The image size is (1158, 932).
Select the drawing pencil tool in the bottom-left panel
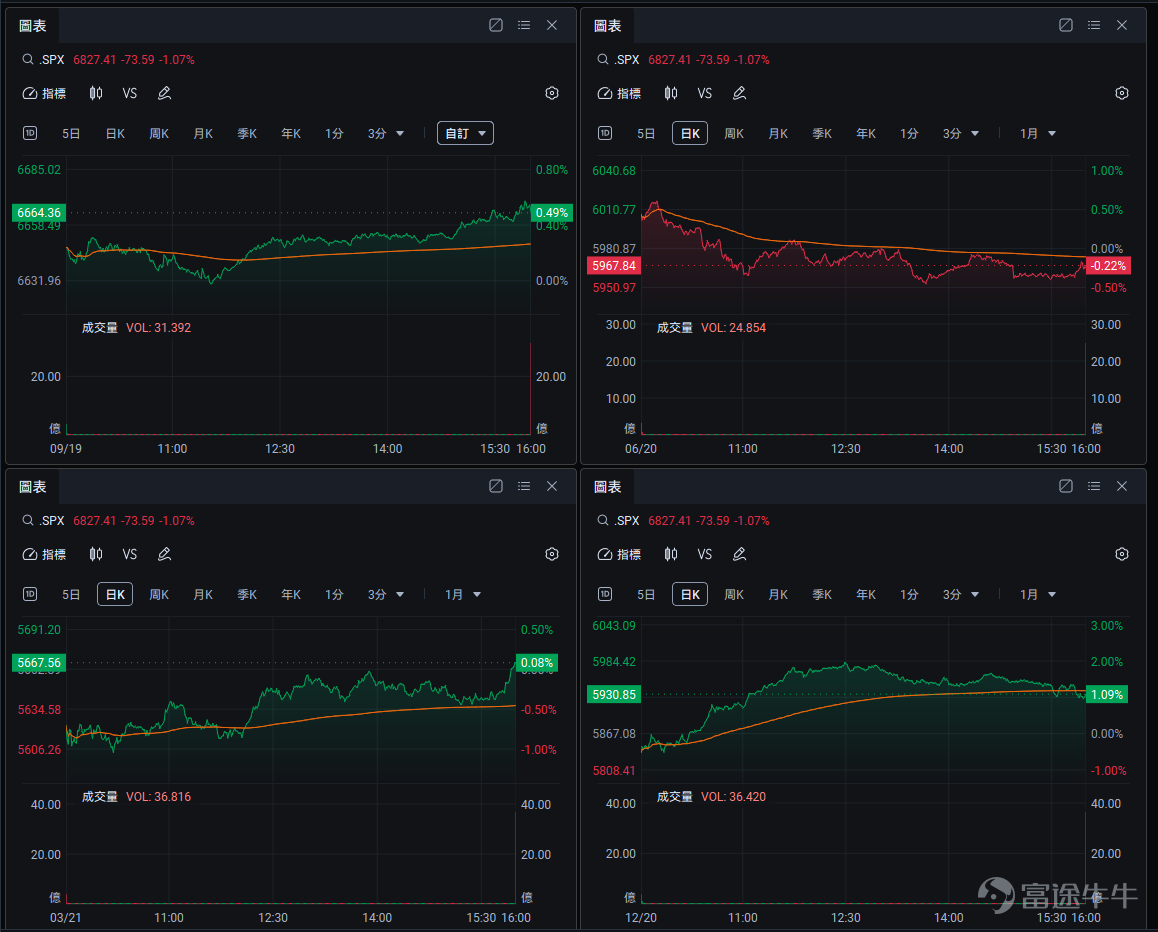click(x=165, y=554)
